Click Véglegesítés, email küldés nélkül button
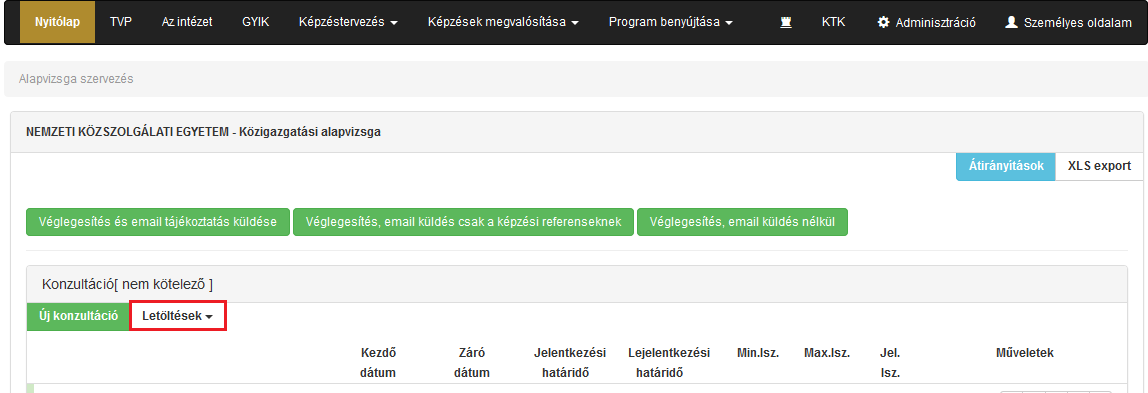Screen dimensions: 1148x393 (742, 222)
